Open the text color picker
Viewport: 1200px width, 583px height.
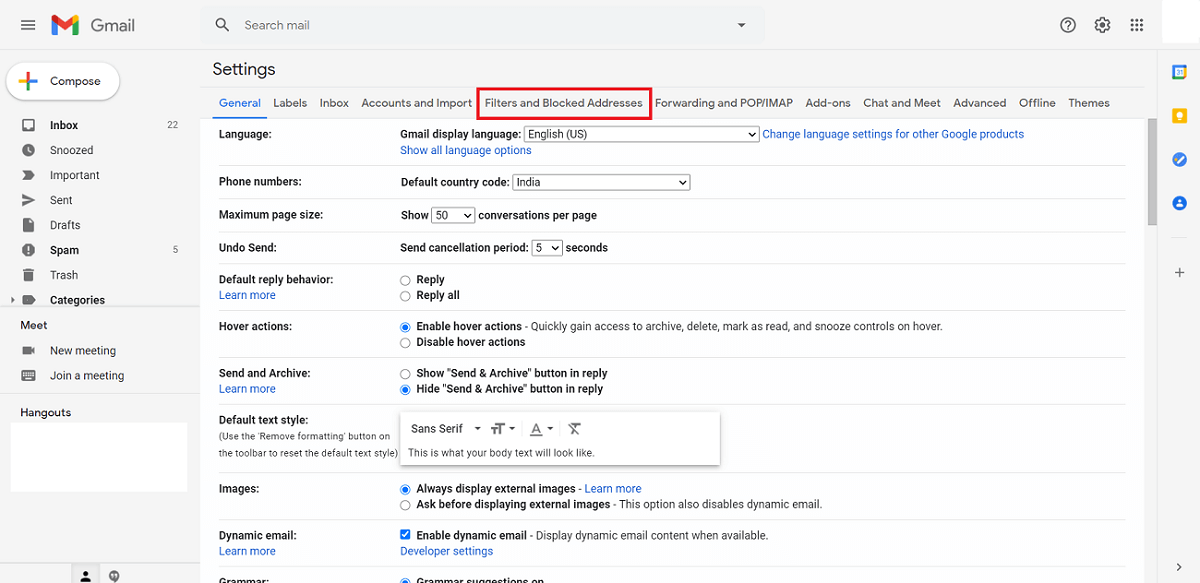[x=541, y=429]
